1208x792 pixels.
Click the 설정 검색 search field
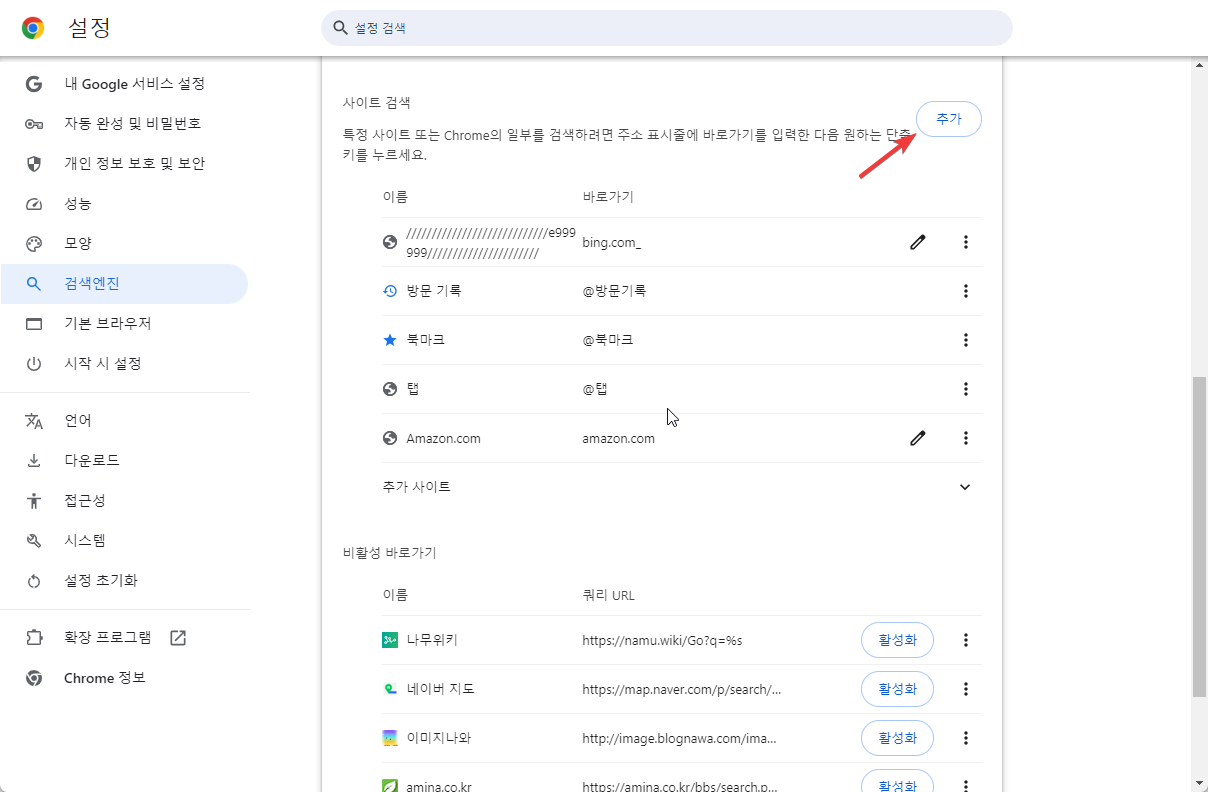click(665, 27)
